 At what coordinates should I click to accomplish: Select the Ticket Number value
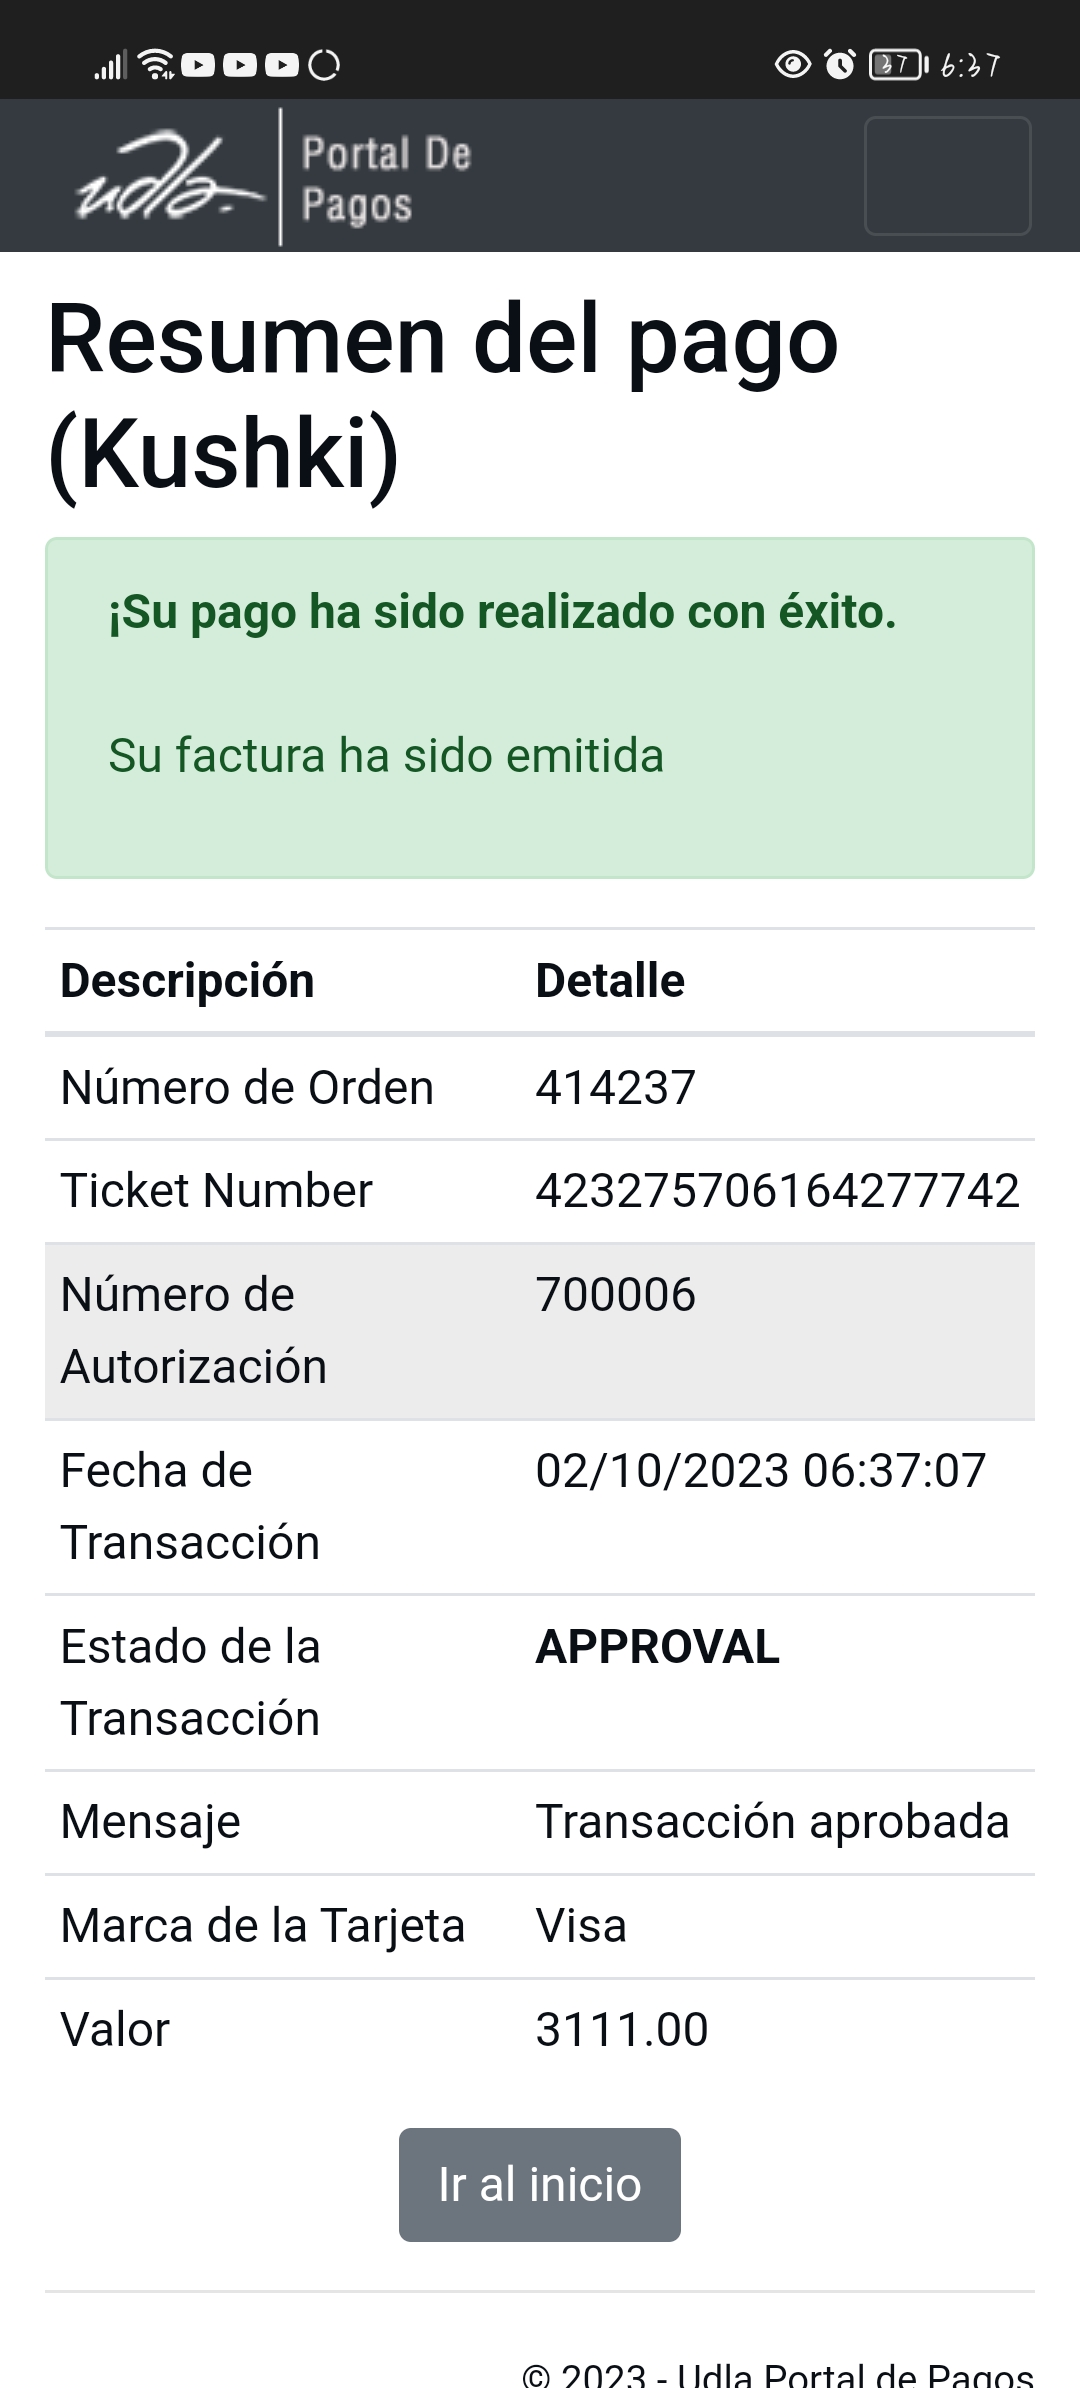(x=777, y=1191)
